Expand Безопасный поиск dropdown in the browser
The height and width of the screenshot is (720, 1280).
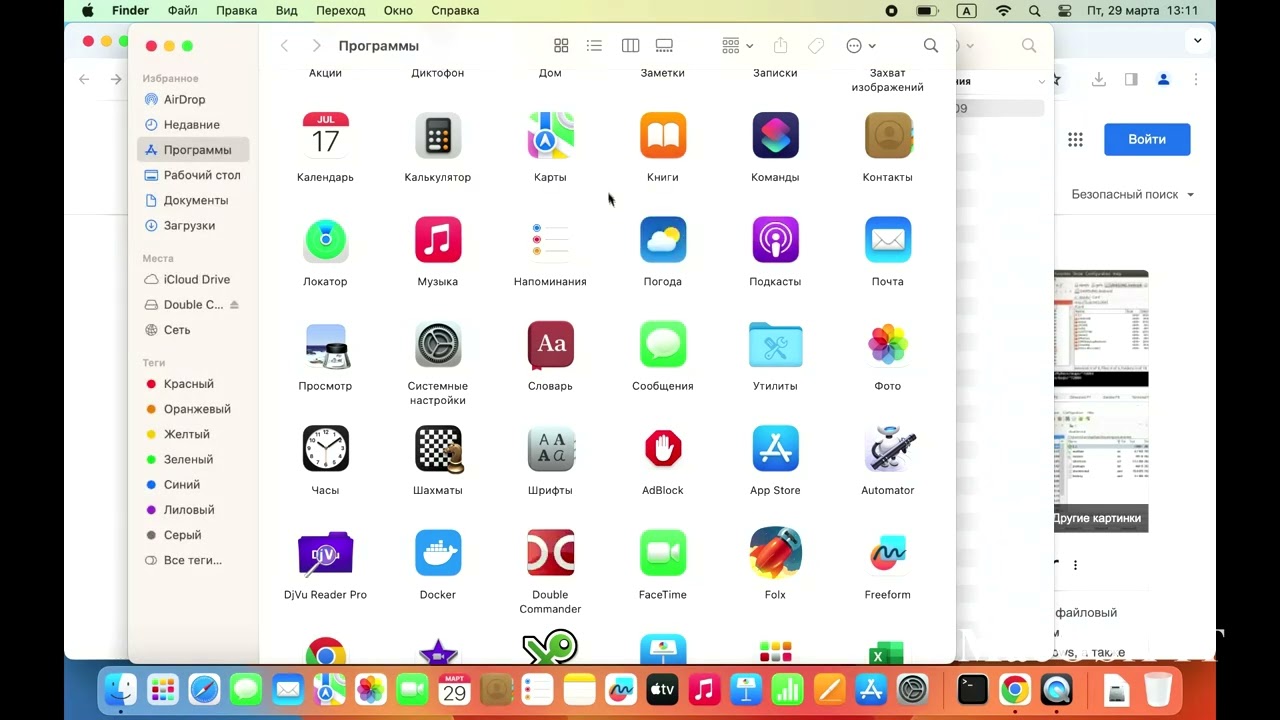[x=1133, y=195]
